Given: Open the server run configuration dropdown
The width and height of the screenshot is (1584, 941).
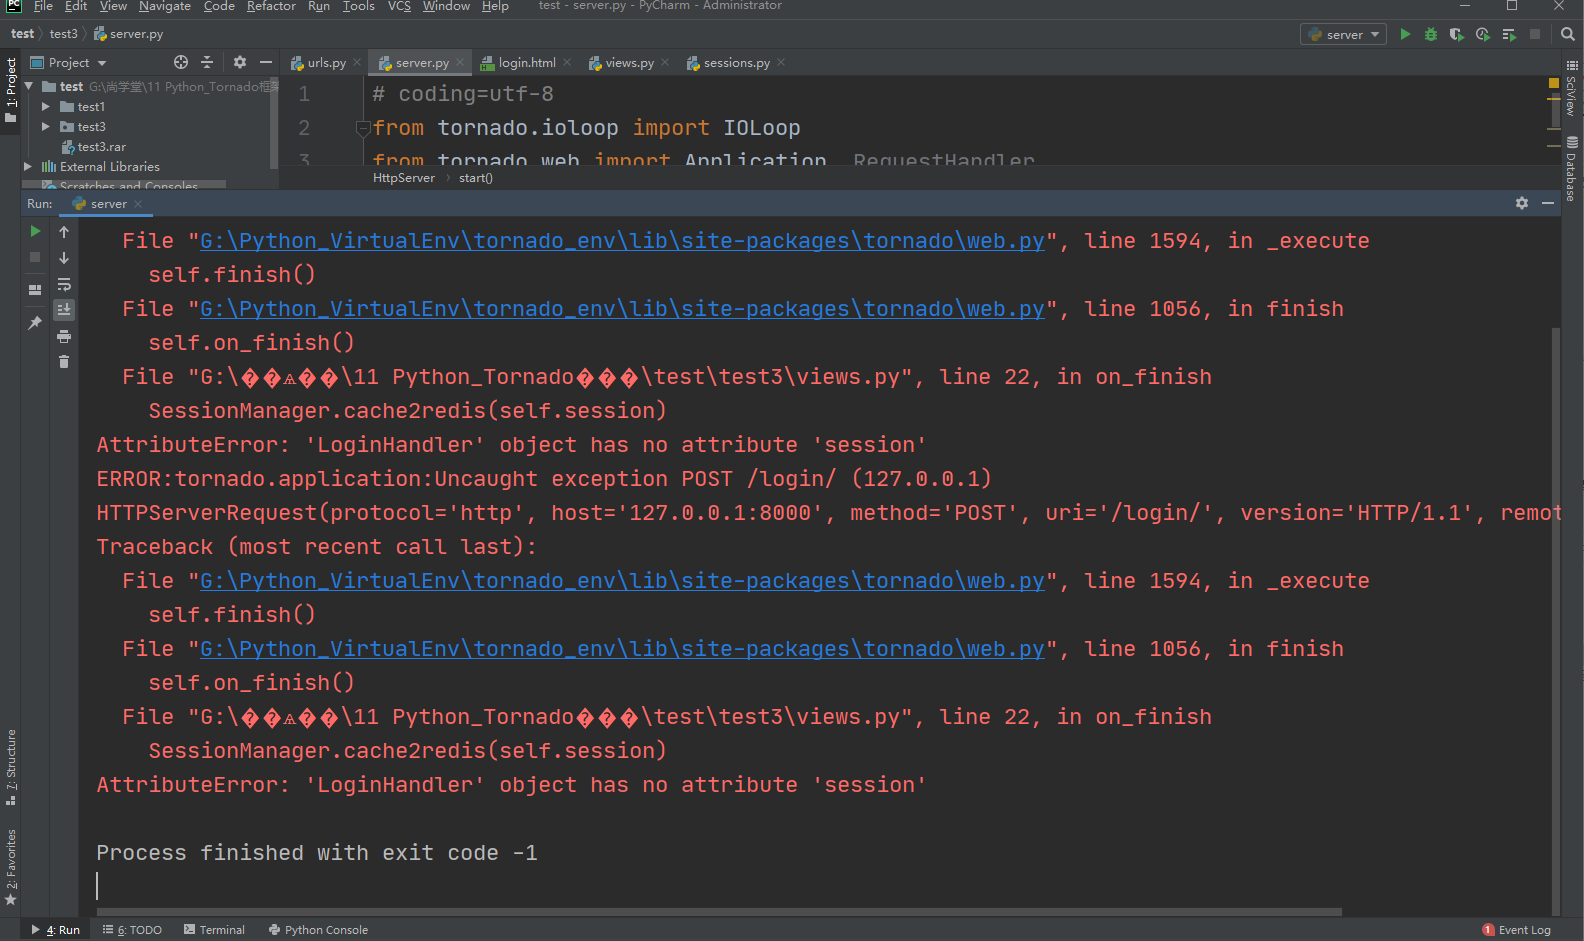Looking at the screenshot, I should pos(1343,34).
